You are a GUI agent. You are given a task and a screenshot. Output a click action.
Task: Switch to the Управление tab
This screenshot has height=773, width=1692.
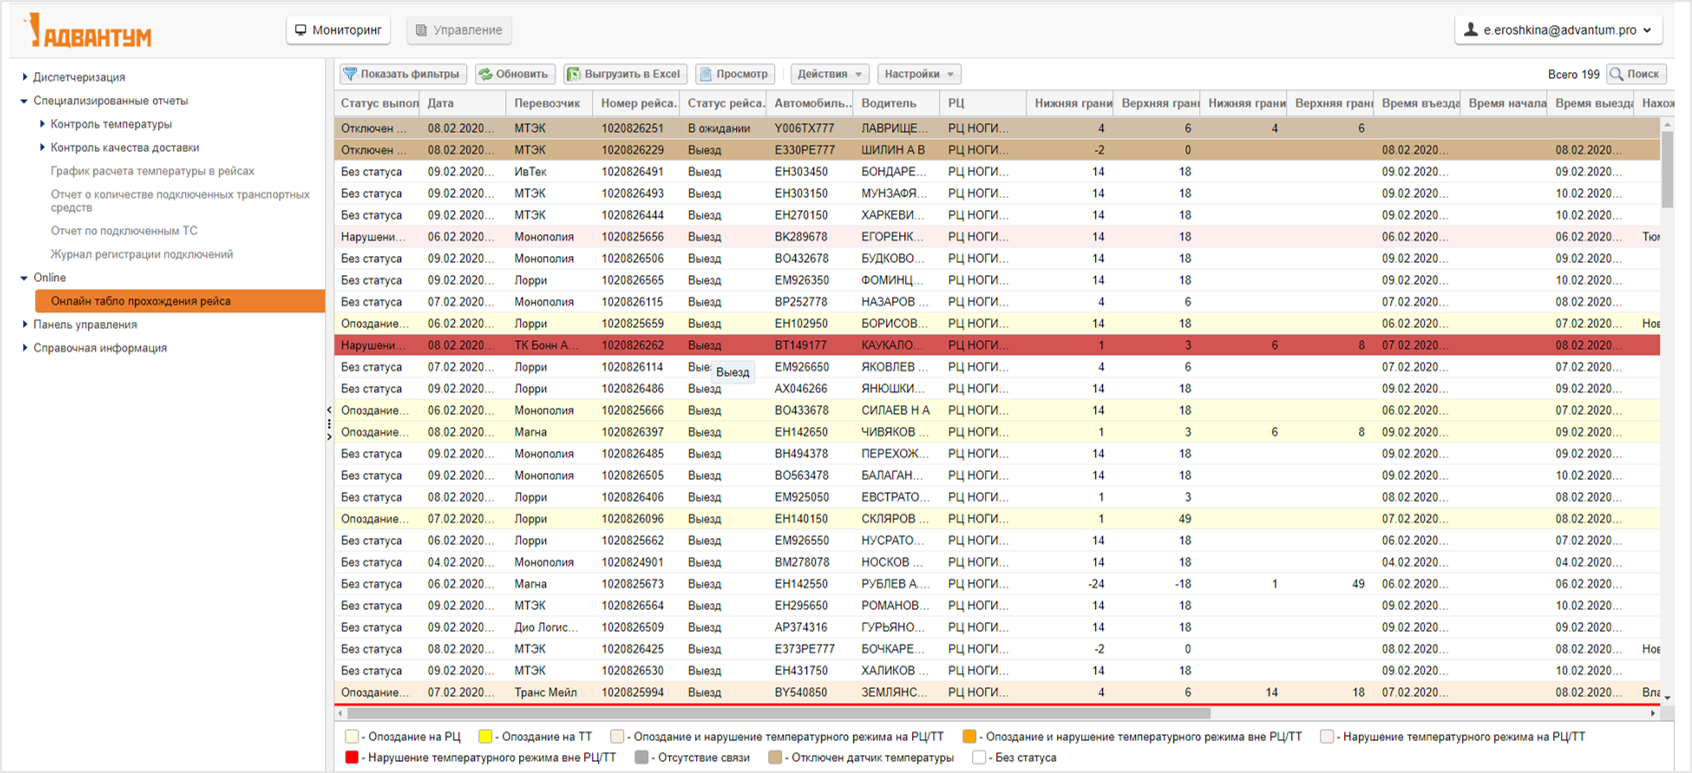coord(459,30)
